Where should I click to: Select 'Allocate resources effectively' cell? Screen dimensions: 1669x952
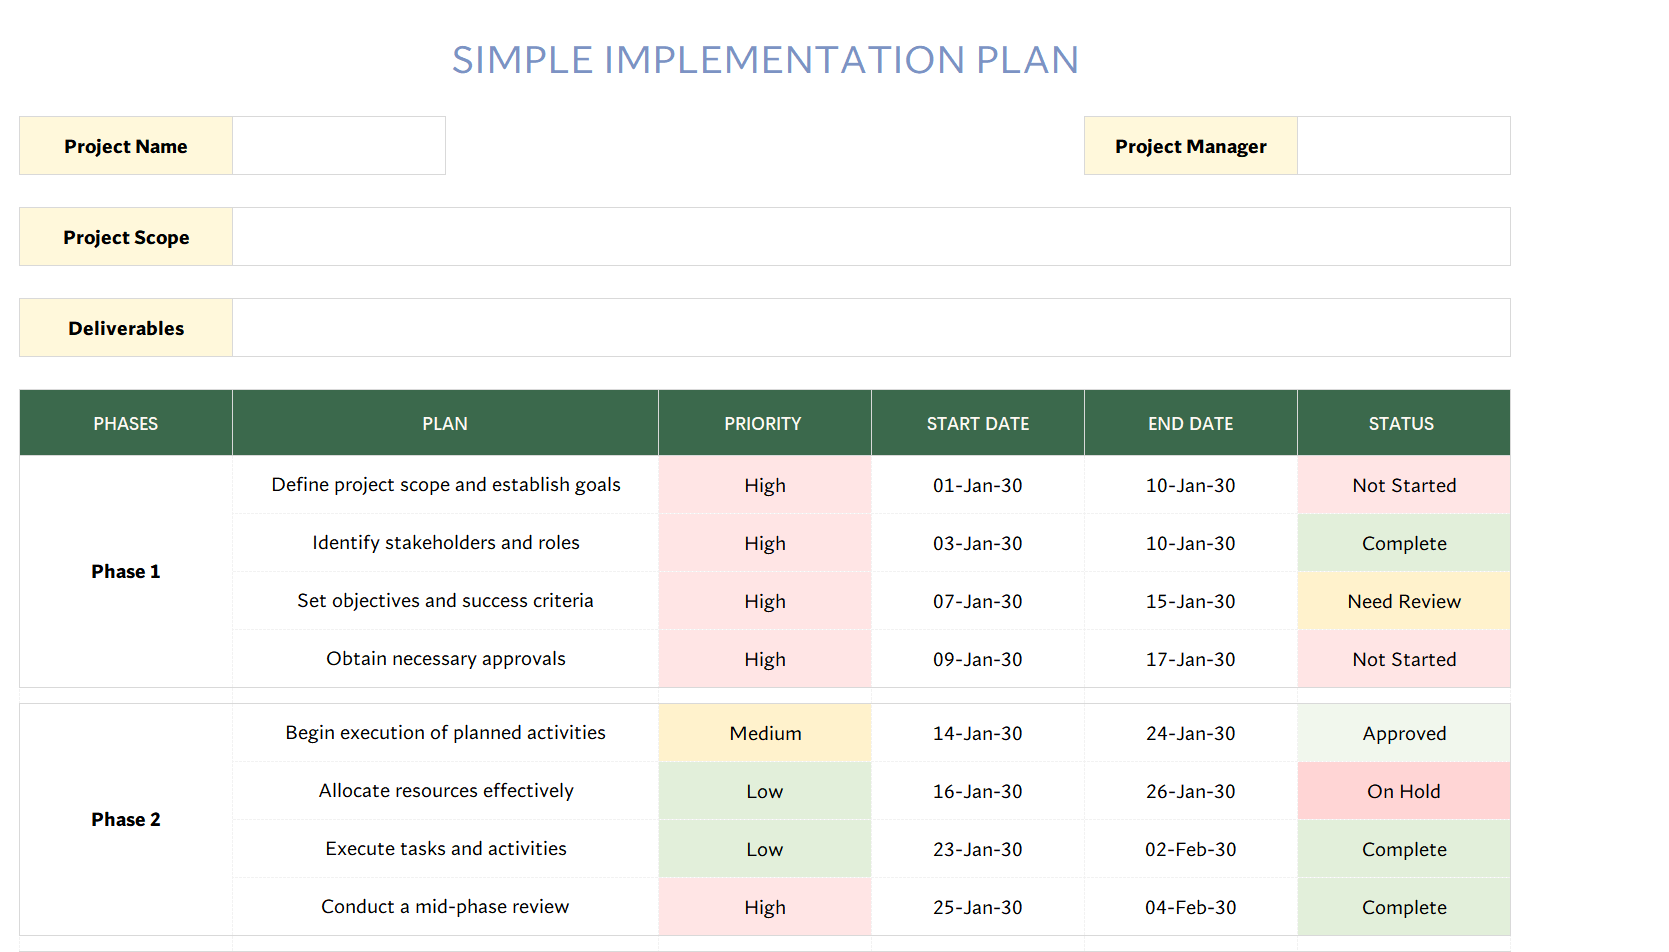pos(445,791)
